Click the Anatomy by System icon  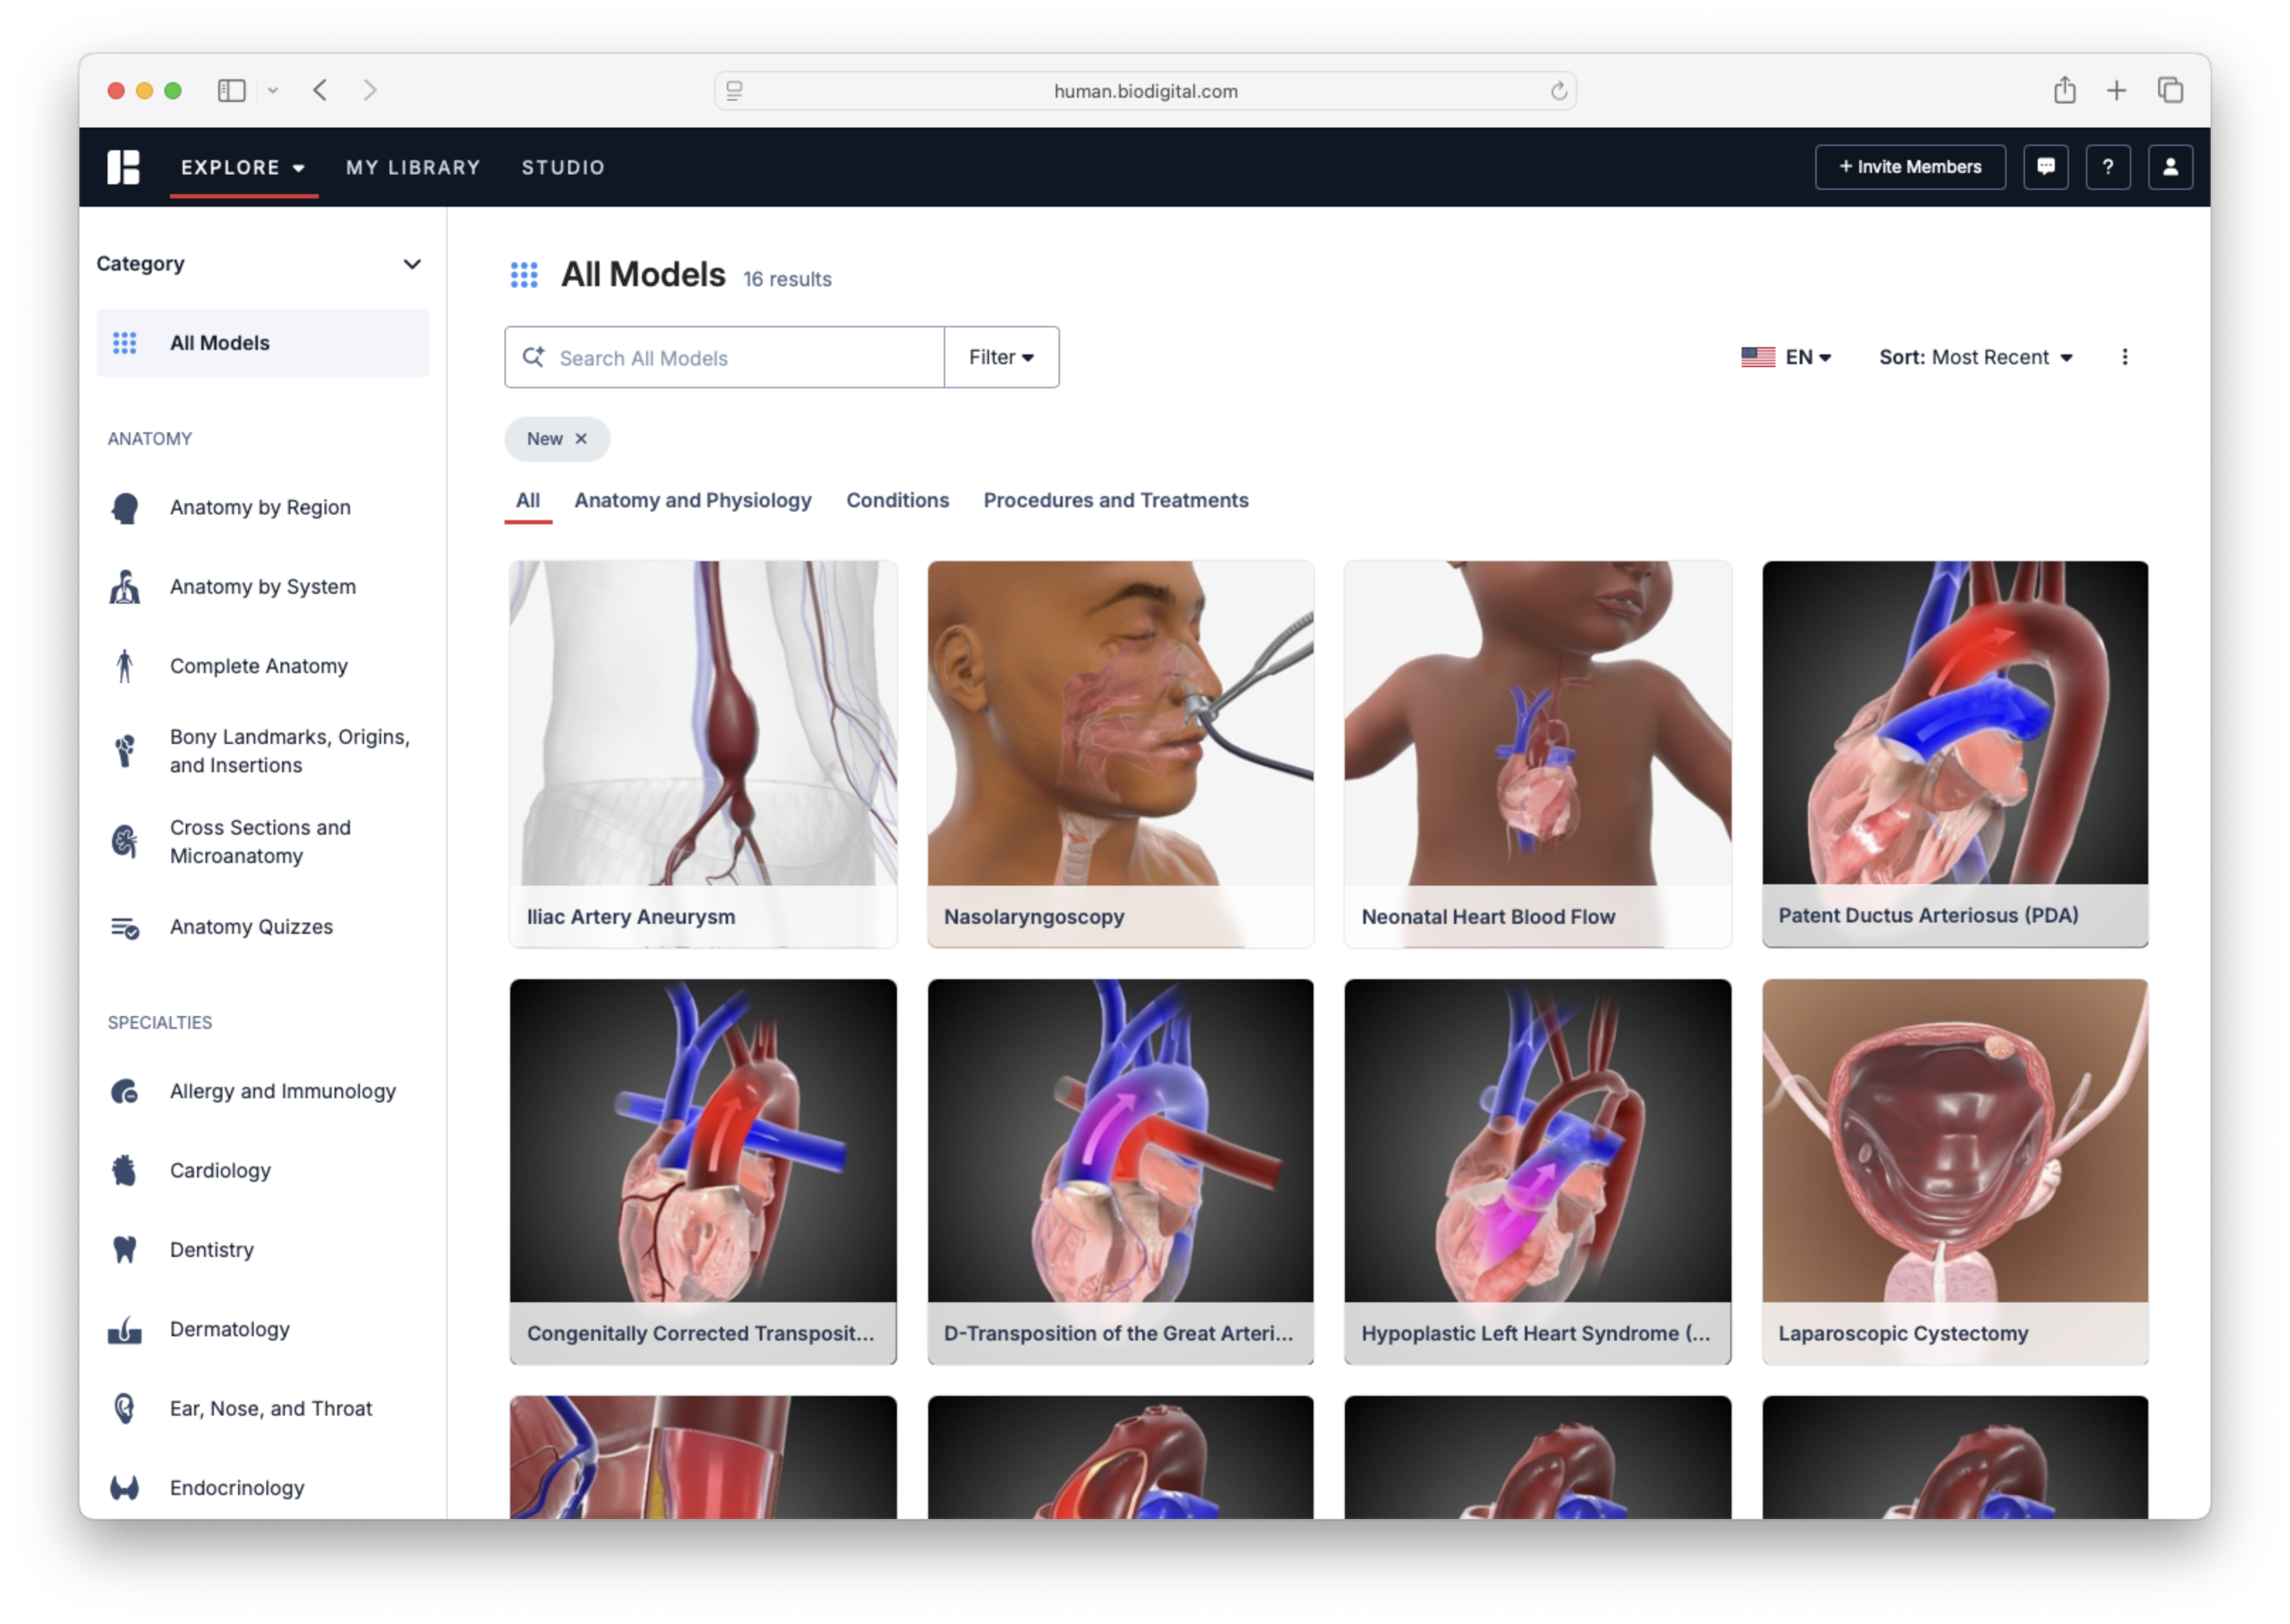[125, 587]
